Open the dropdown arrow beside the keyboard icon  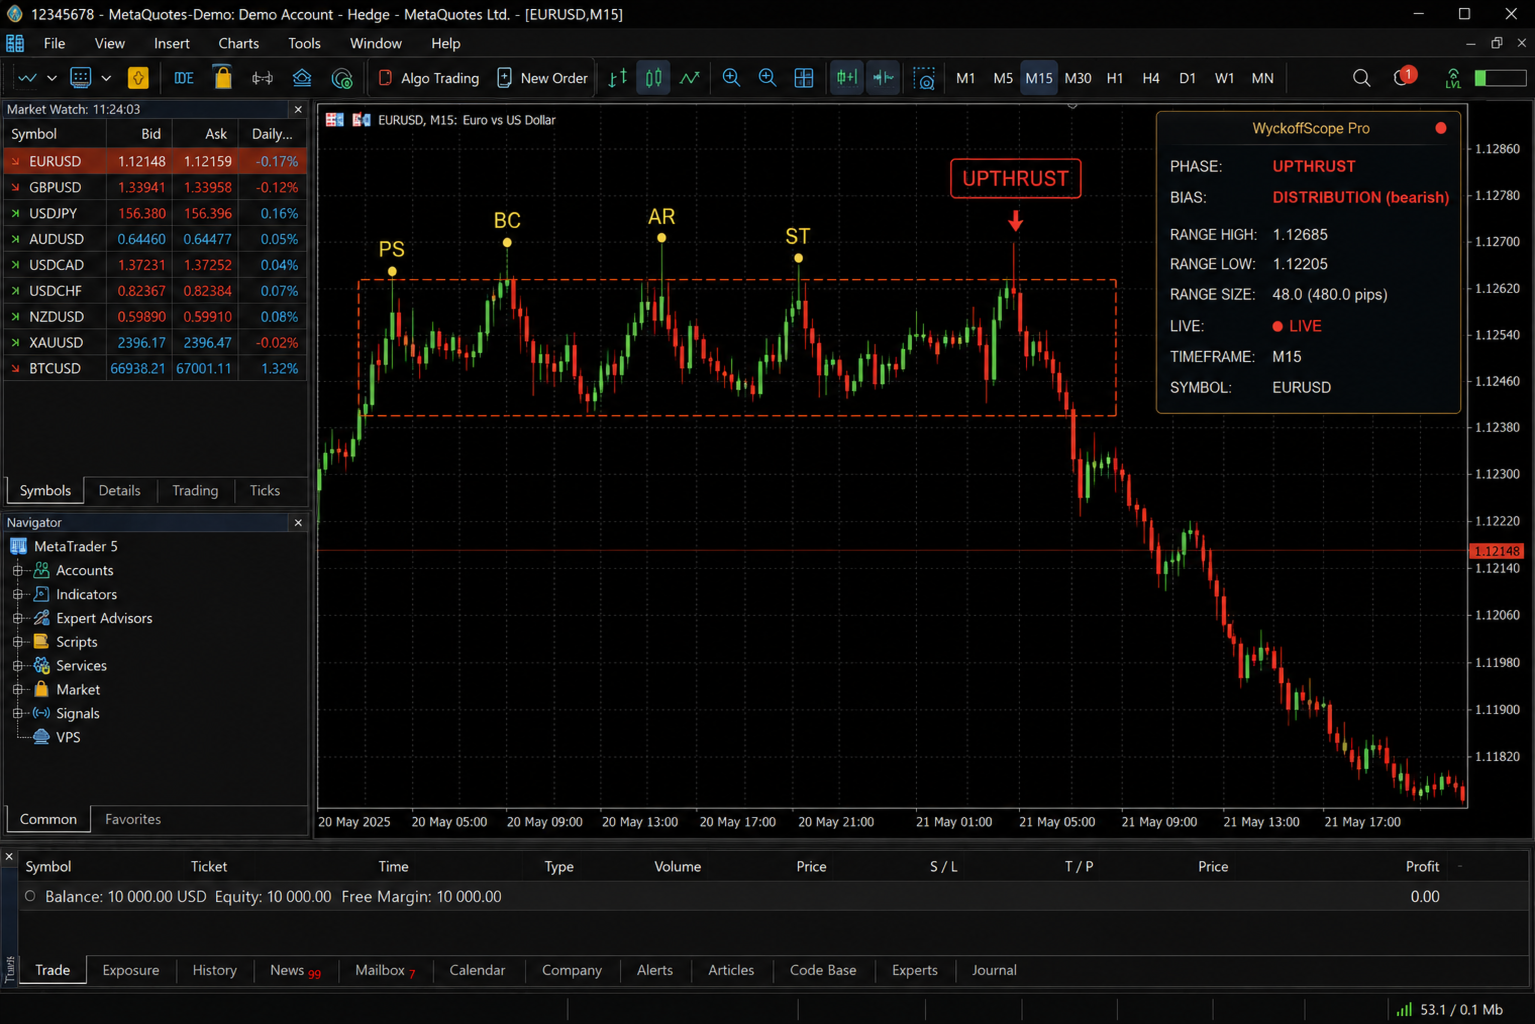pos(106,78)
